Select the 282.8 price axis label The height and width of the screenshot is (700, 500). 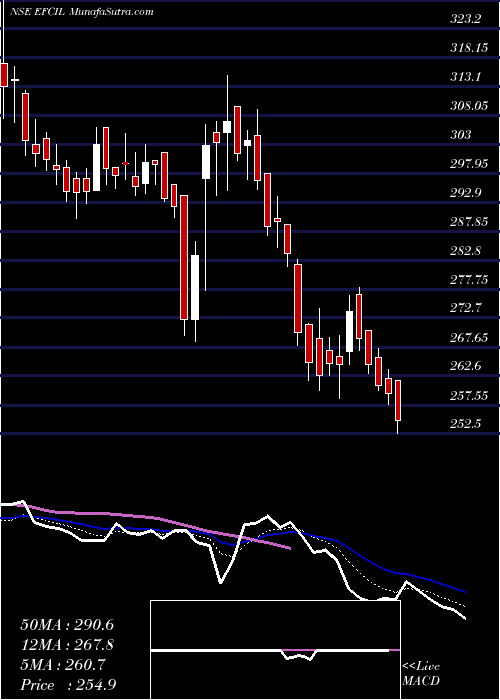(x=465, y=250)
